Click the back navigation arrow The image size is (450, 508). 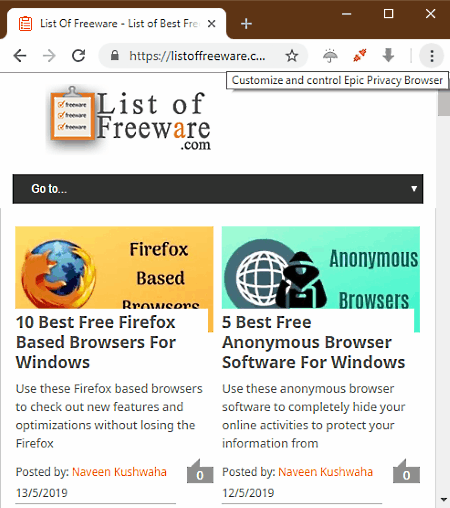tap(20, 56)
